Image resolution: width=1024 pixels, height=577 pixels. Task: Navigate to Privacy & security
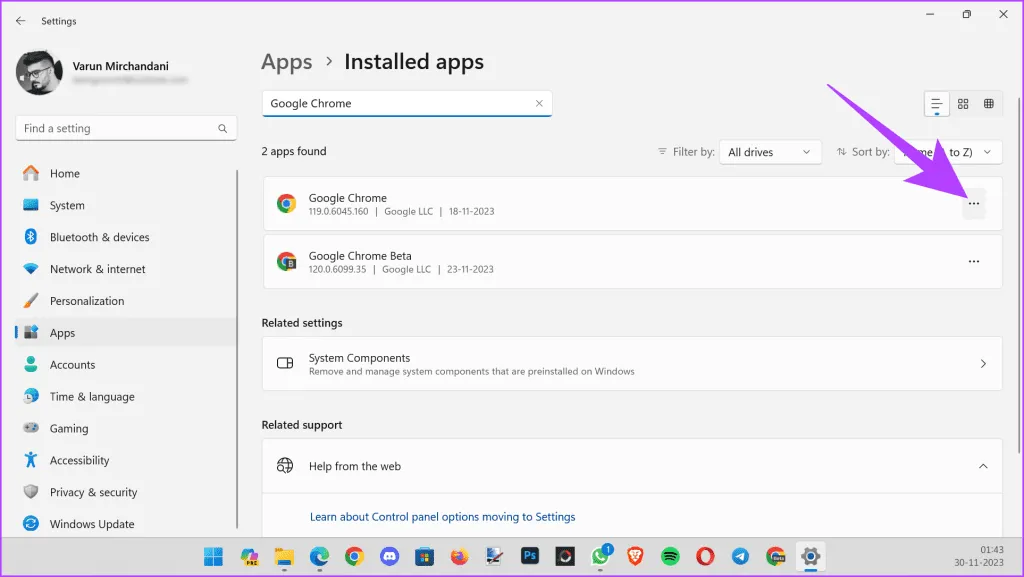93,492
